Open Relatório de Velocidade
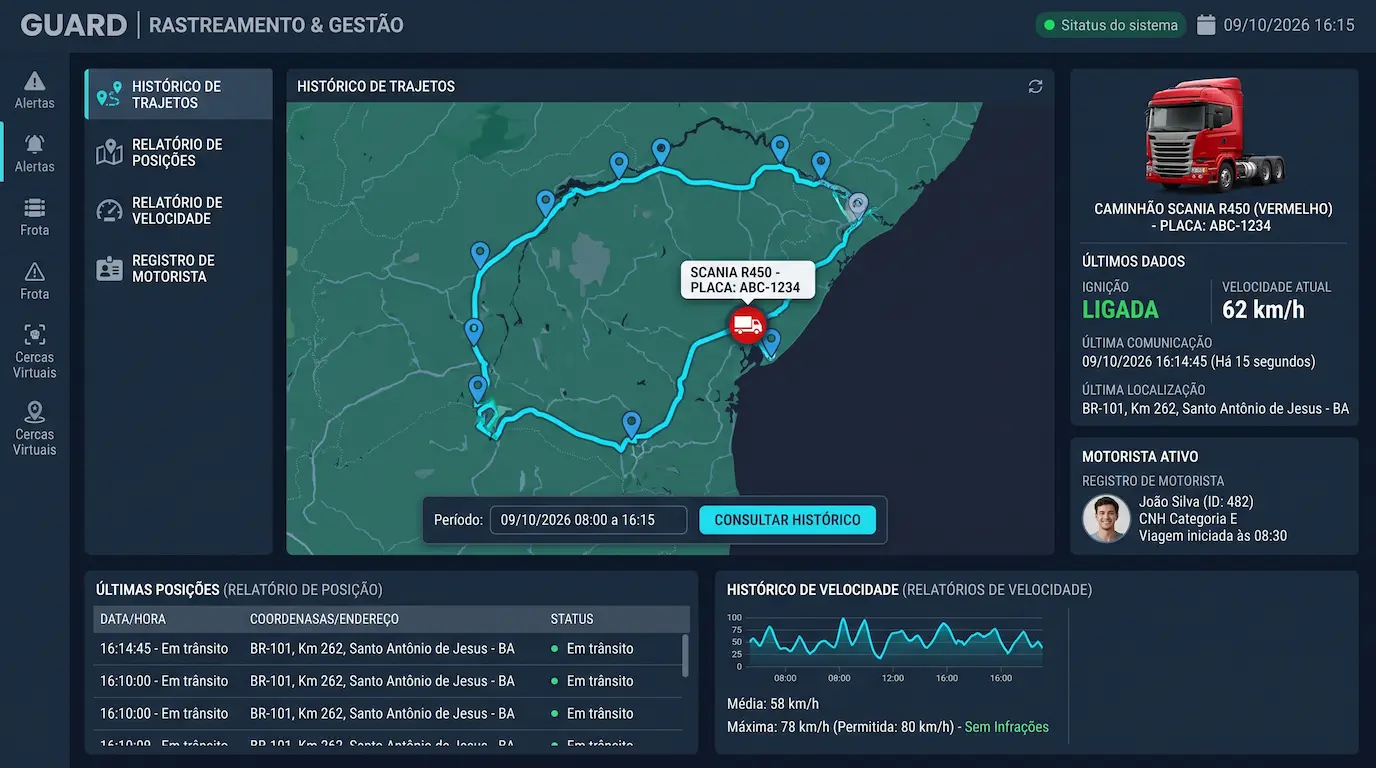This screenshot has width=1376, height=768. (x=178, y=211)
